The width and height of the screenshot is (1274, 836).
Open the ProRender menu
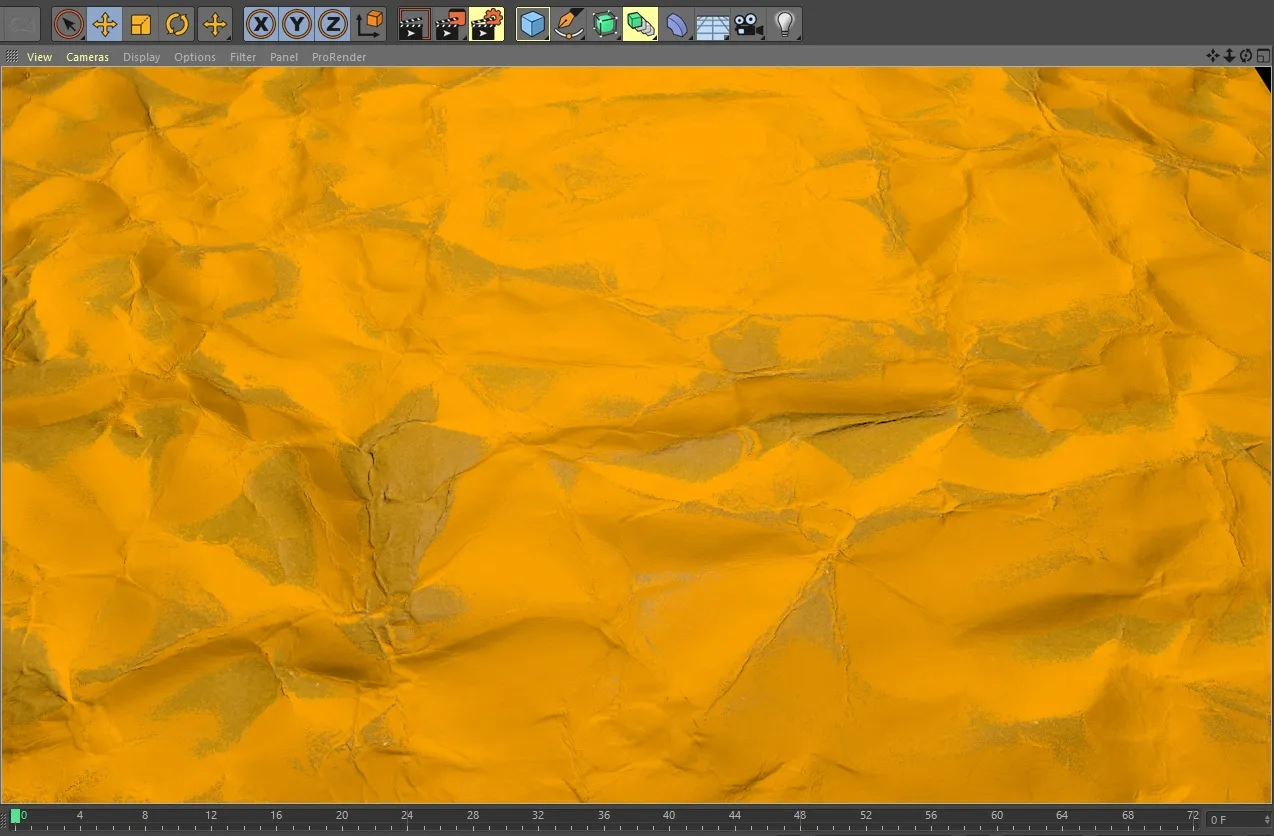(339, 57)
